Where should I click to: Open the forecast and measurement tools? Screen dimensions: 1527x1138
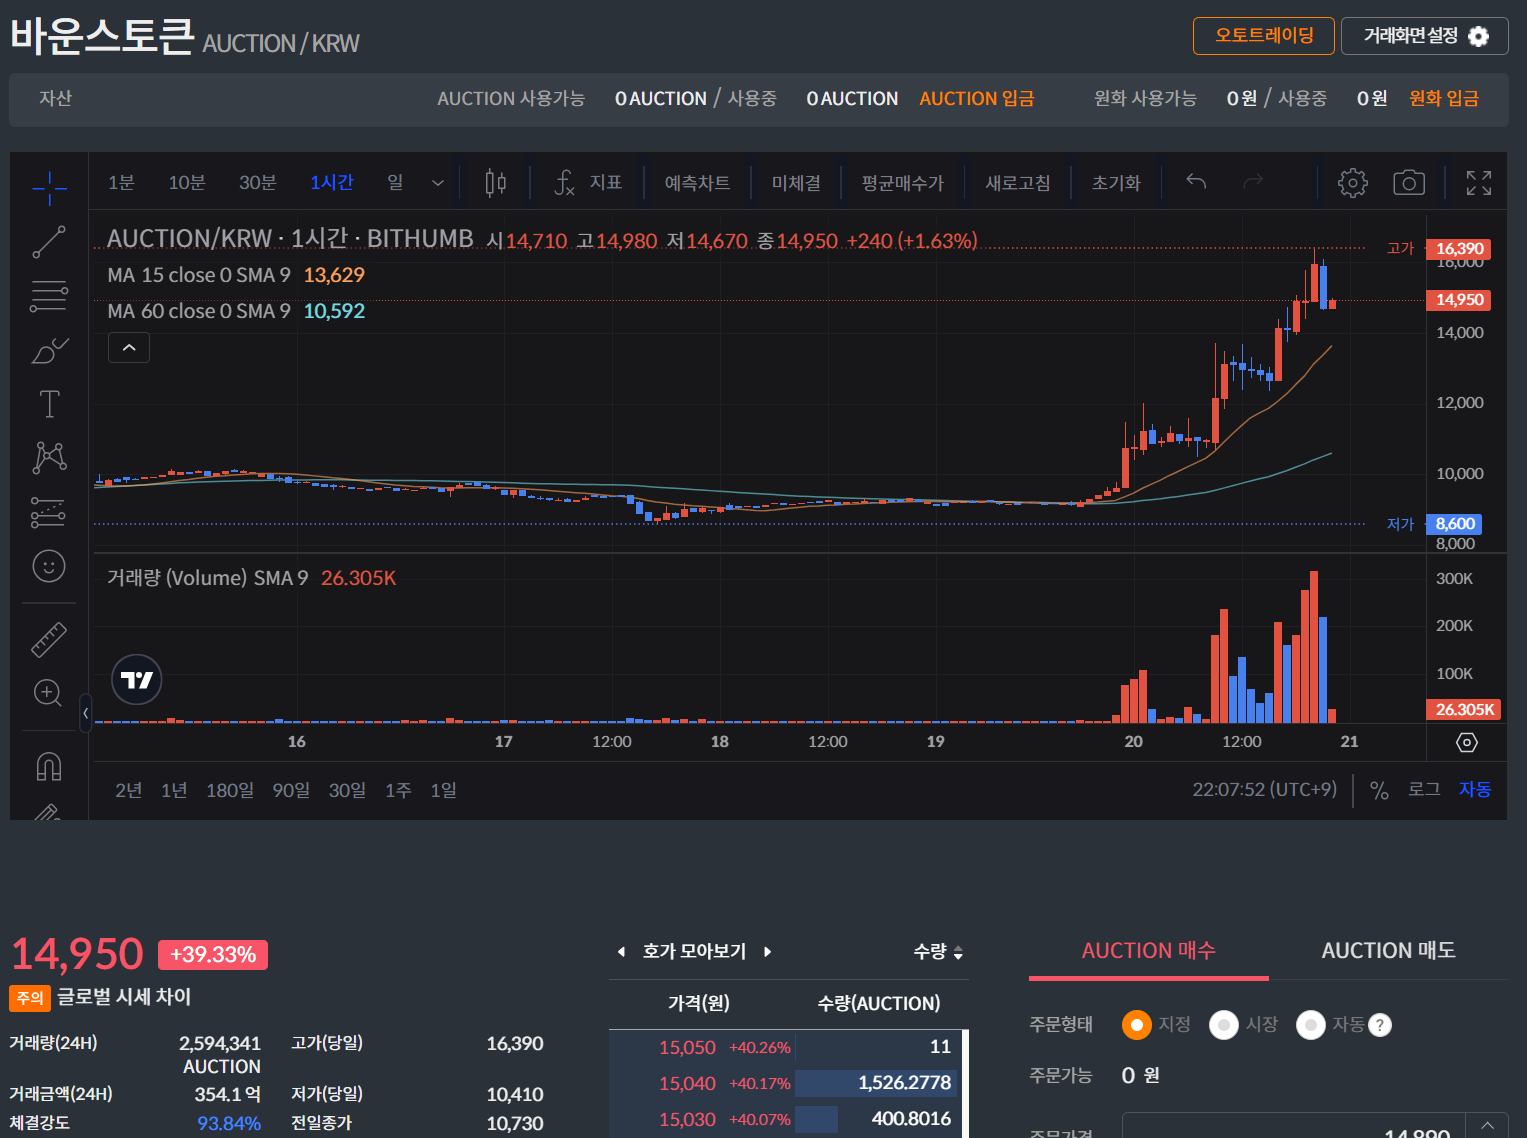point(49,512)
